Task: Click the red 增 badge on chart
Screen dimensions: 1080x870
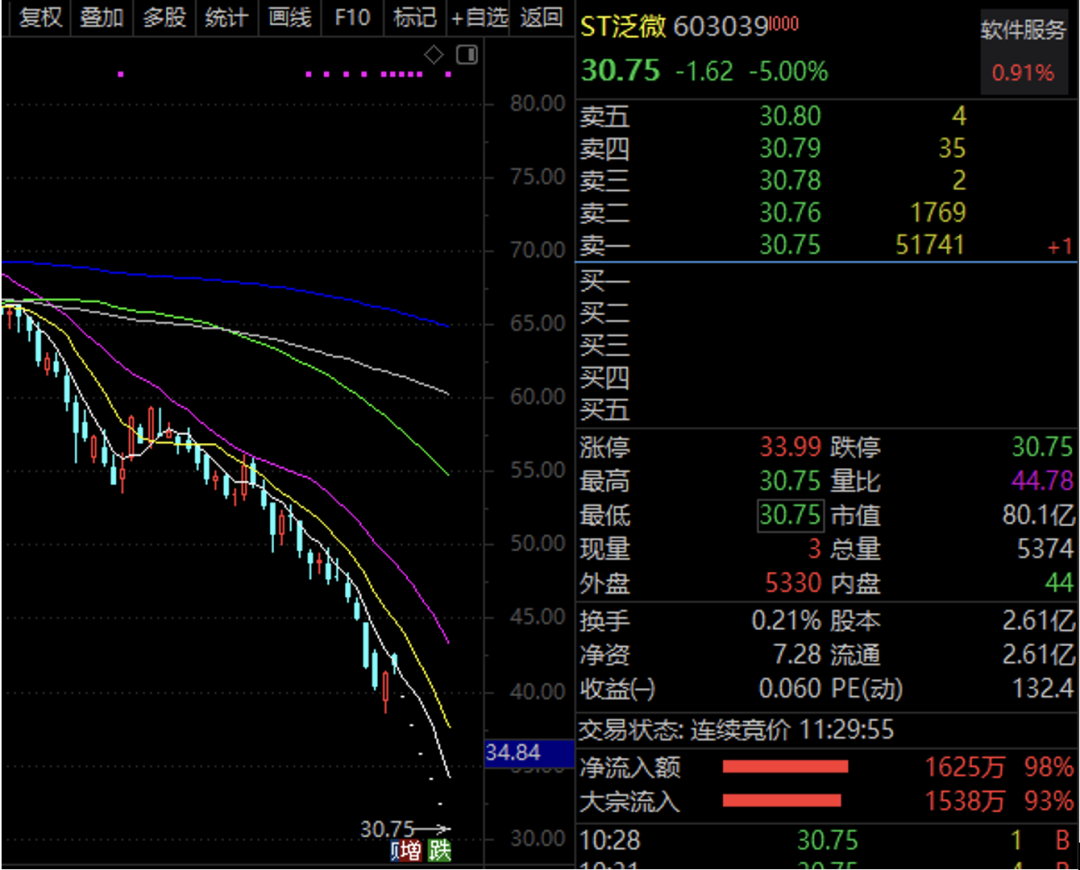Action: 411,851
